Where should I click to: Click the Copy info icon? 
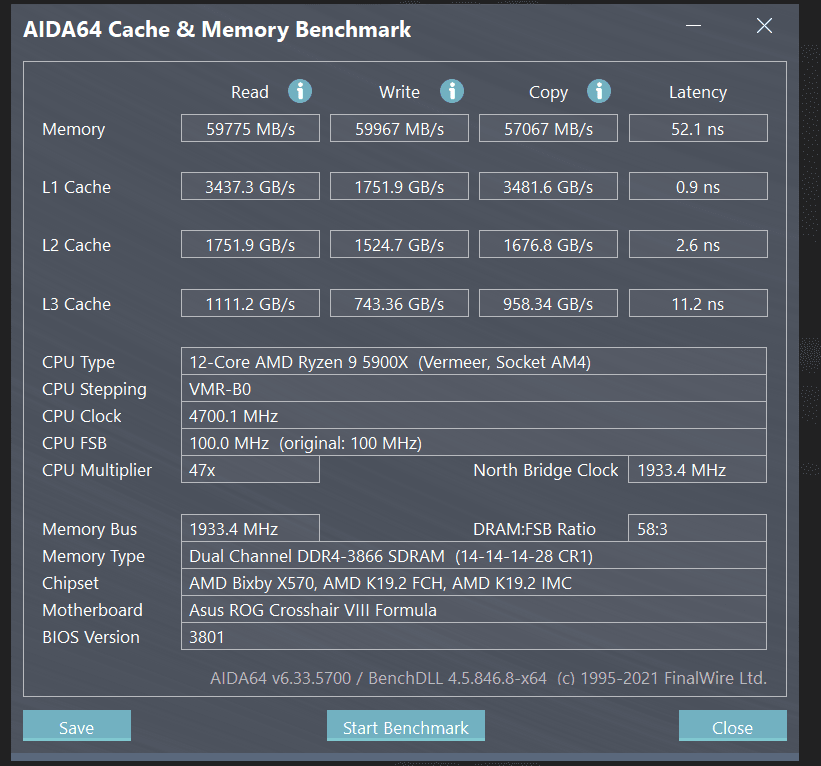click(x=598, y=91)
